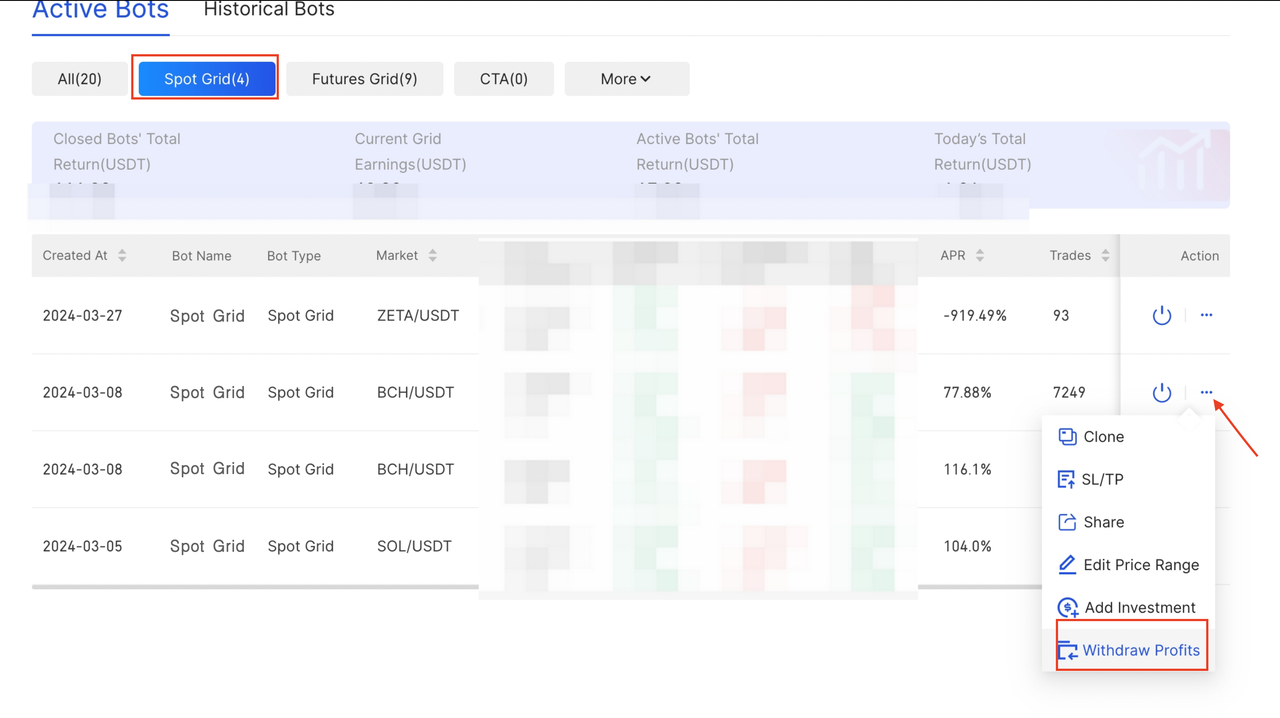
Task: Click three-dot icon on 77.88% BCH/USDT row
Action: (1206, 392)
